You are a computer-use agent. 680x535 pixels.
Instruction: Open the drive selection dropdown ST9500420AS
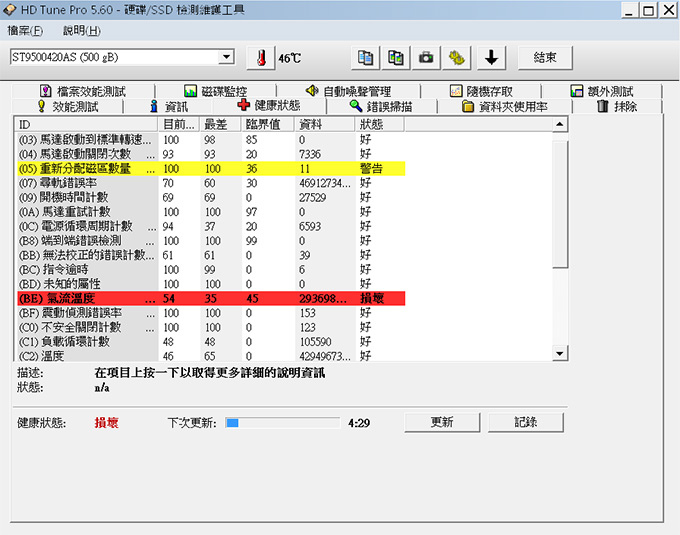[122, 57]
